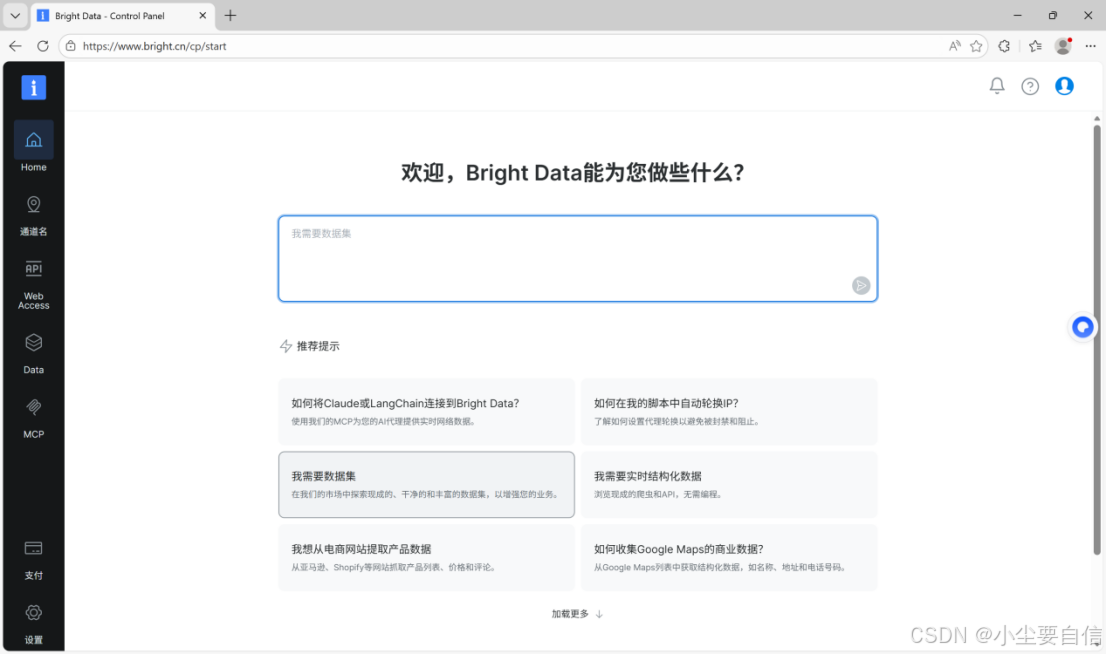Open the 通道名 proxy sidebar item
The width and height of the screenshot is (1106, 655).
33,216
